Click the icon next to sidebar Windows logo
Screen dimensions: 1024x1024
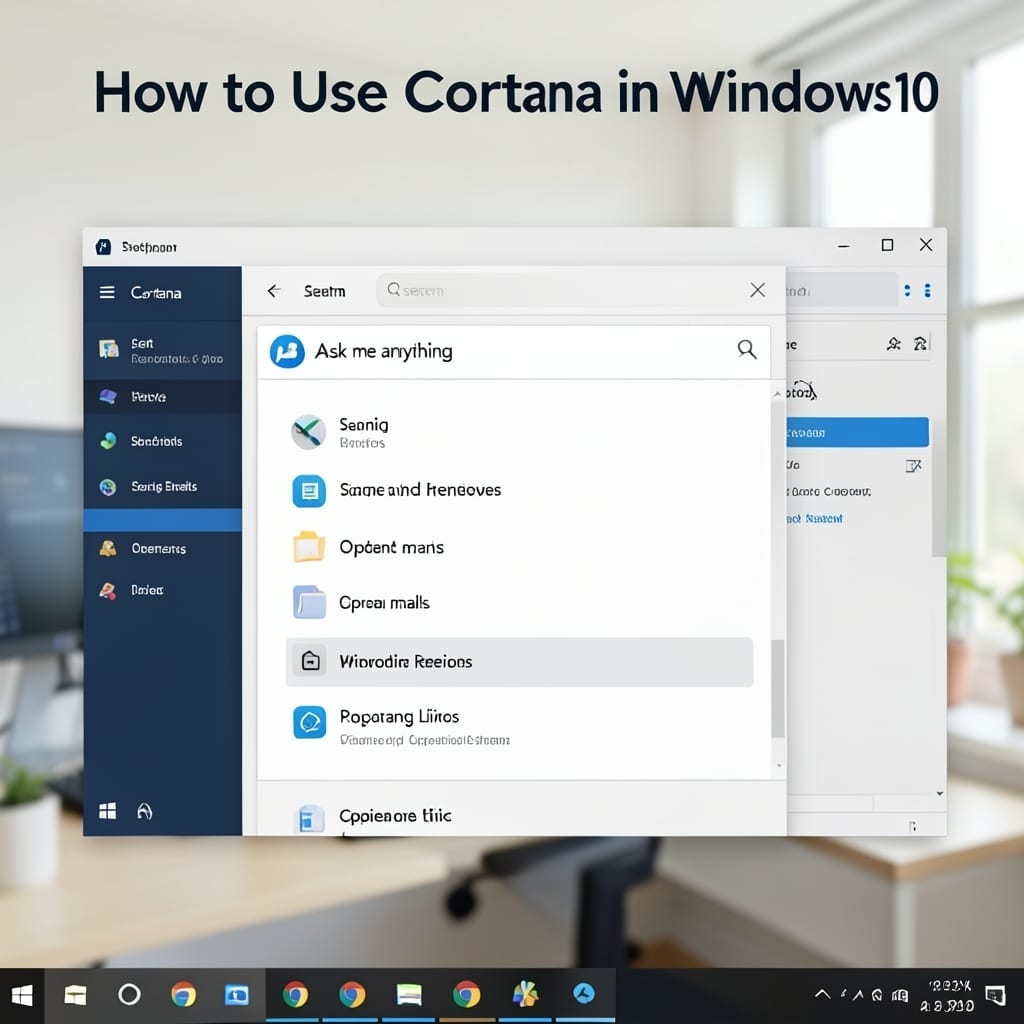pyautogui.click(x=144, y=811)
